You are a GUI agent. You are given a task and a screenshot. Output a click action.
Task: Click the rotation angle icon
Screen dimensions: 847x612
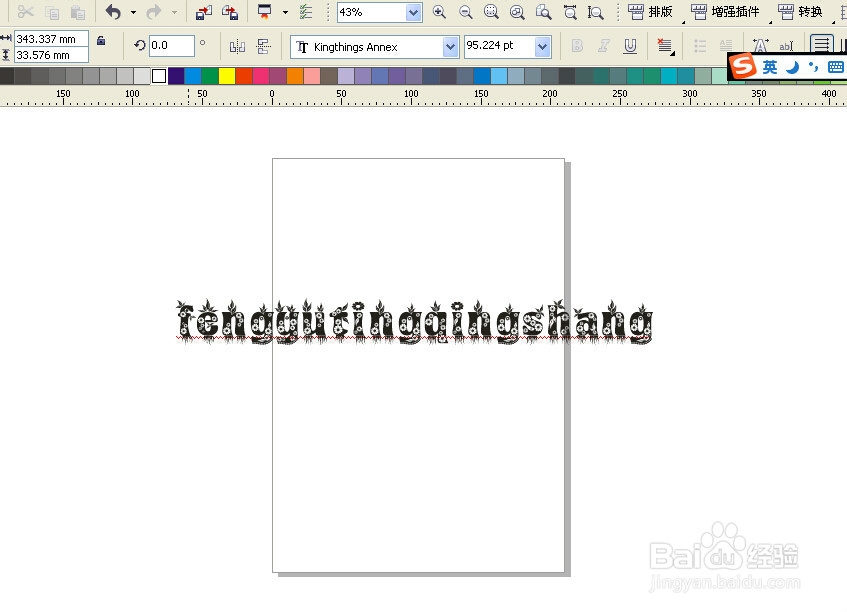coord(139,45)
